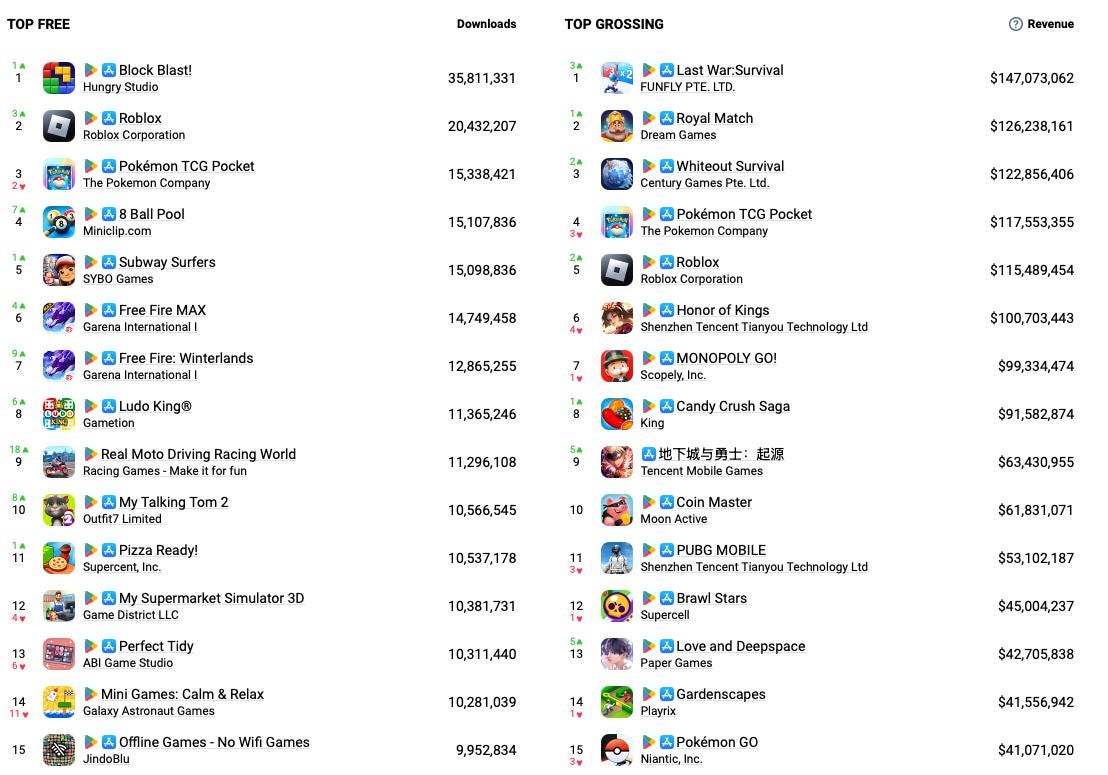Open Hungry Studio publisher link
This screenshot has width=1108, height=775.
[x=120, y=87]
